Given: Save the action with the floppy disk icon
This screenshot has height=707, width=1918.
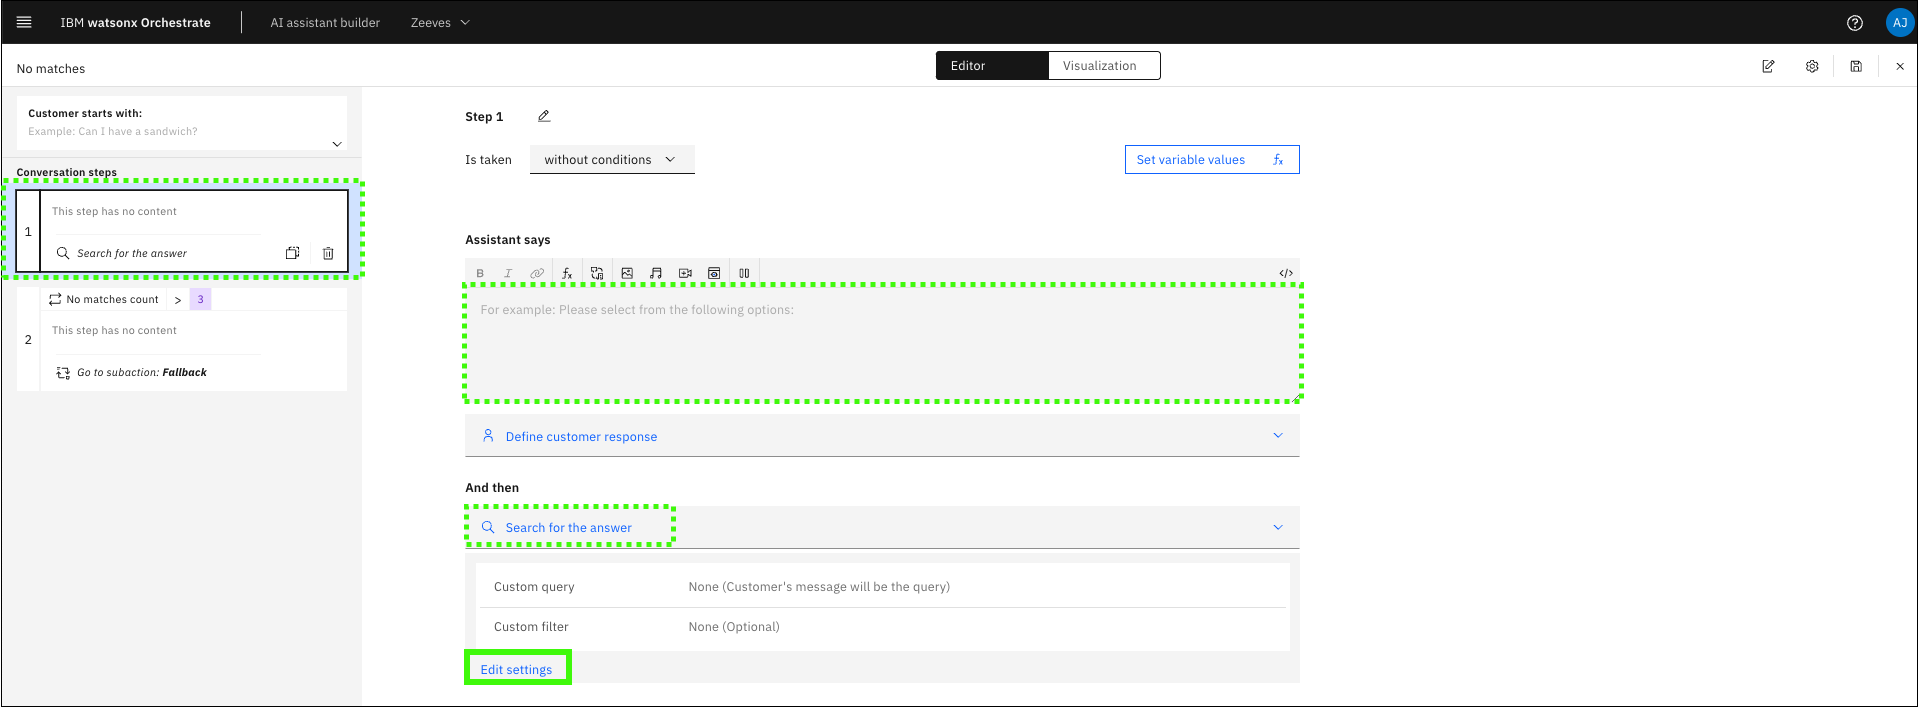Looking at the screenshot, I should pyautogui.click(x=1856, y=66).
